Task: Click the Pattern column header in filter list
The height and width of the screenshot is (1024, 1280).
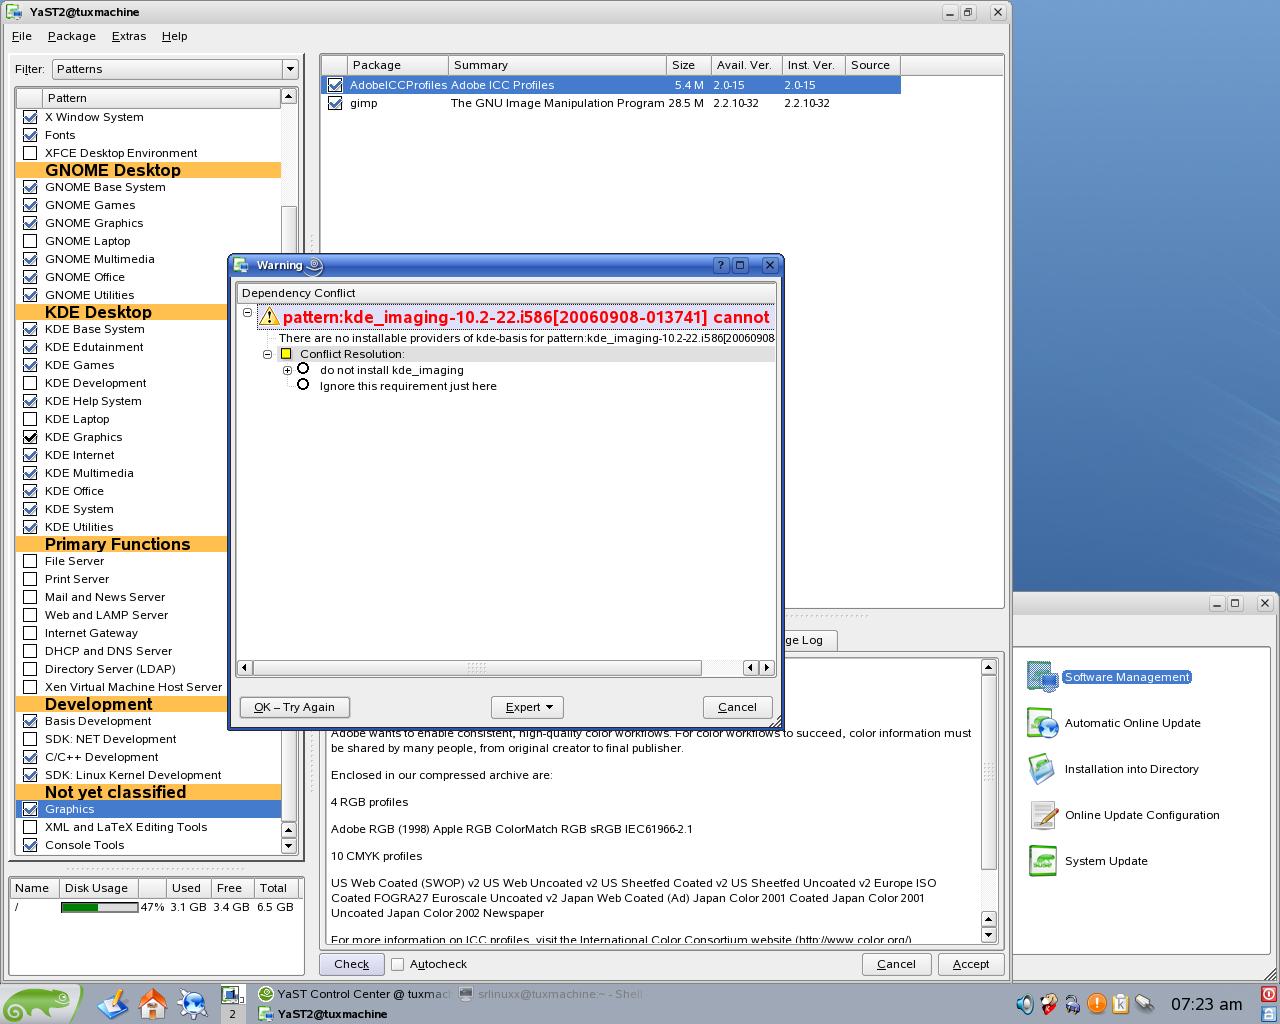Action: [x=161, y=98]
